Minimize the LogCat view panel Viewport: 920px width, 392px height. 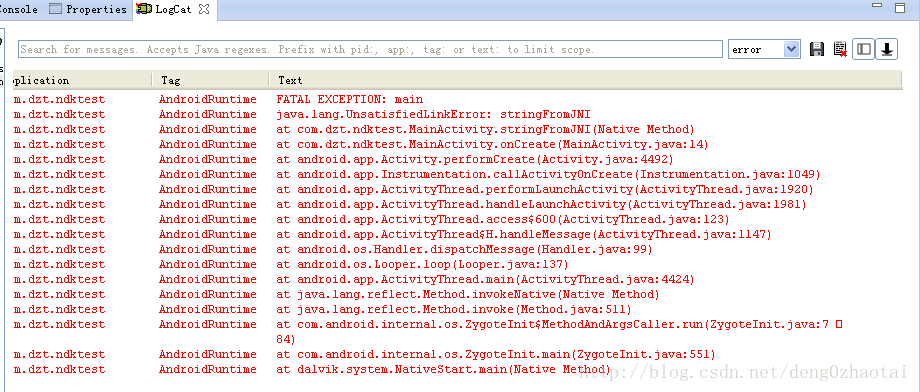coord(877,6)
